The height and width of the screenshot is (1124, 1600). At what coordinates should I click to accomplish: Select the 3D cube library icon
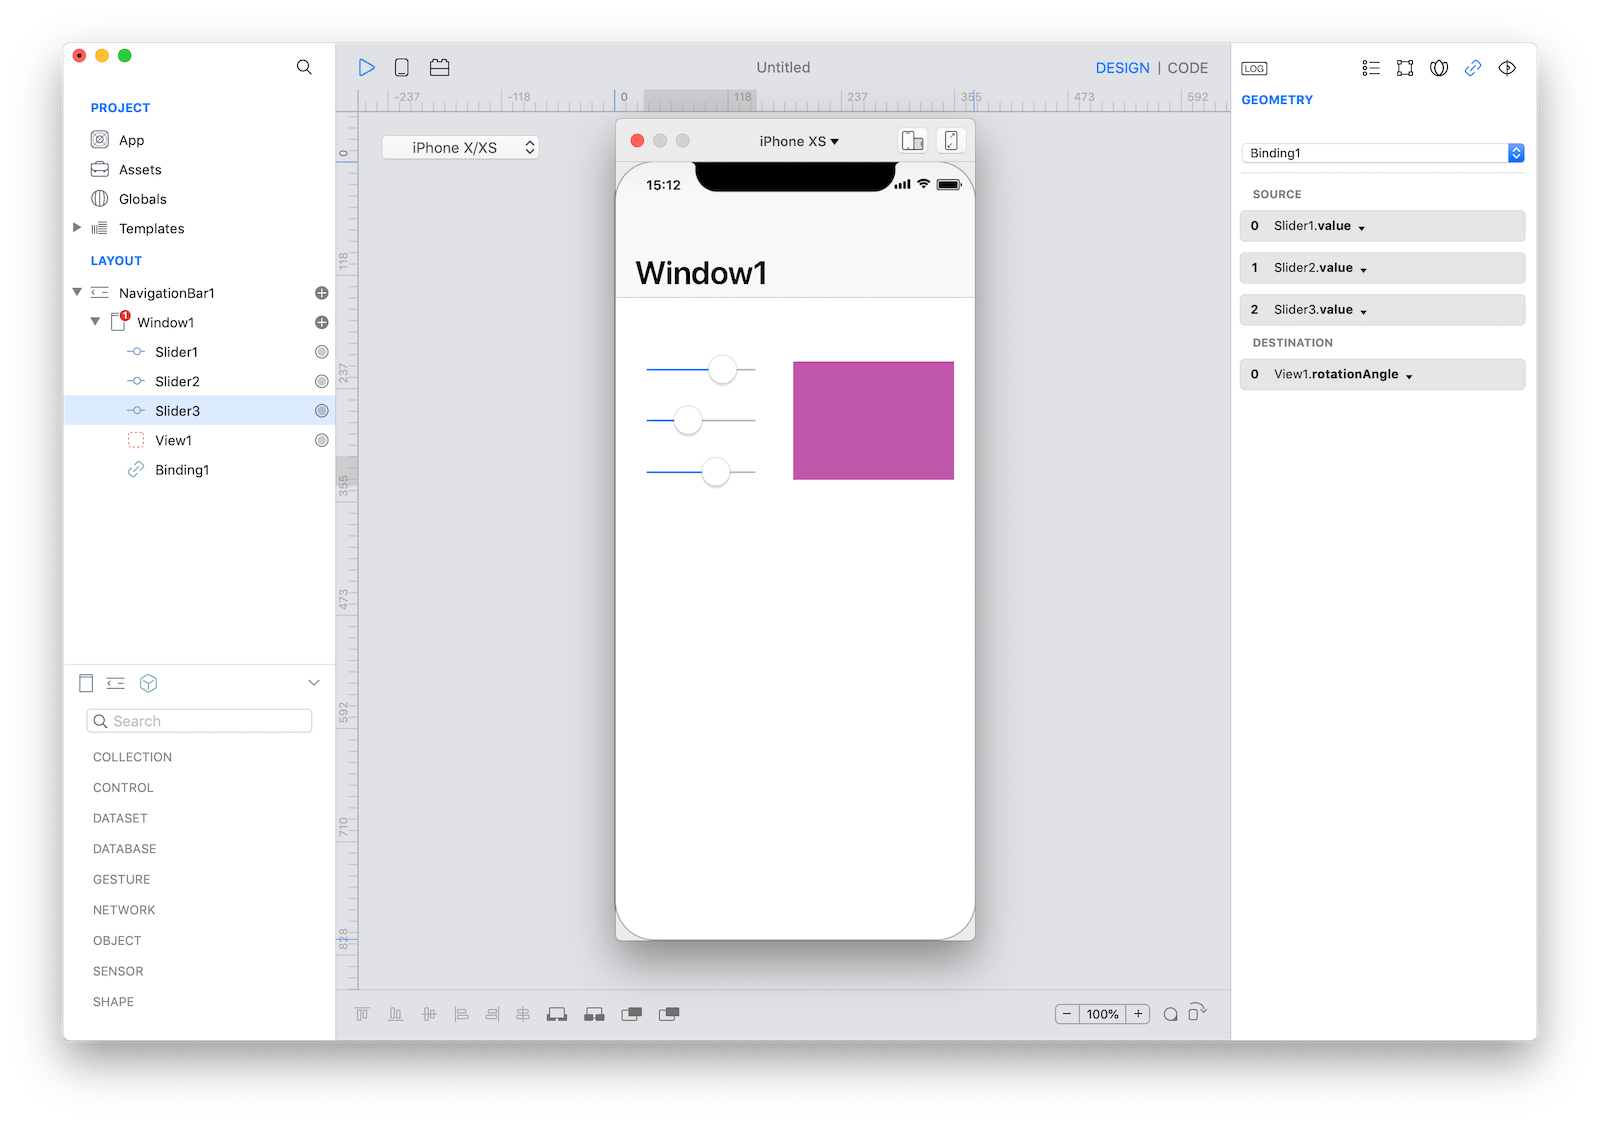coord(149,683)
